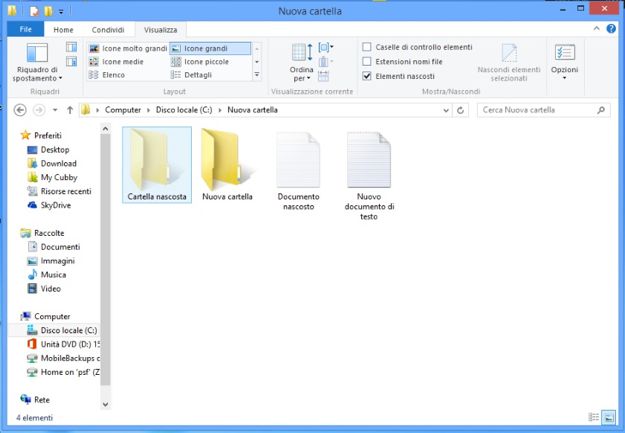625x433 pixels.
Task: Click Nascondi elementi selezionati button
Action: point(509,63)
